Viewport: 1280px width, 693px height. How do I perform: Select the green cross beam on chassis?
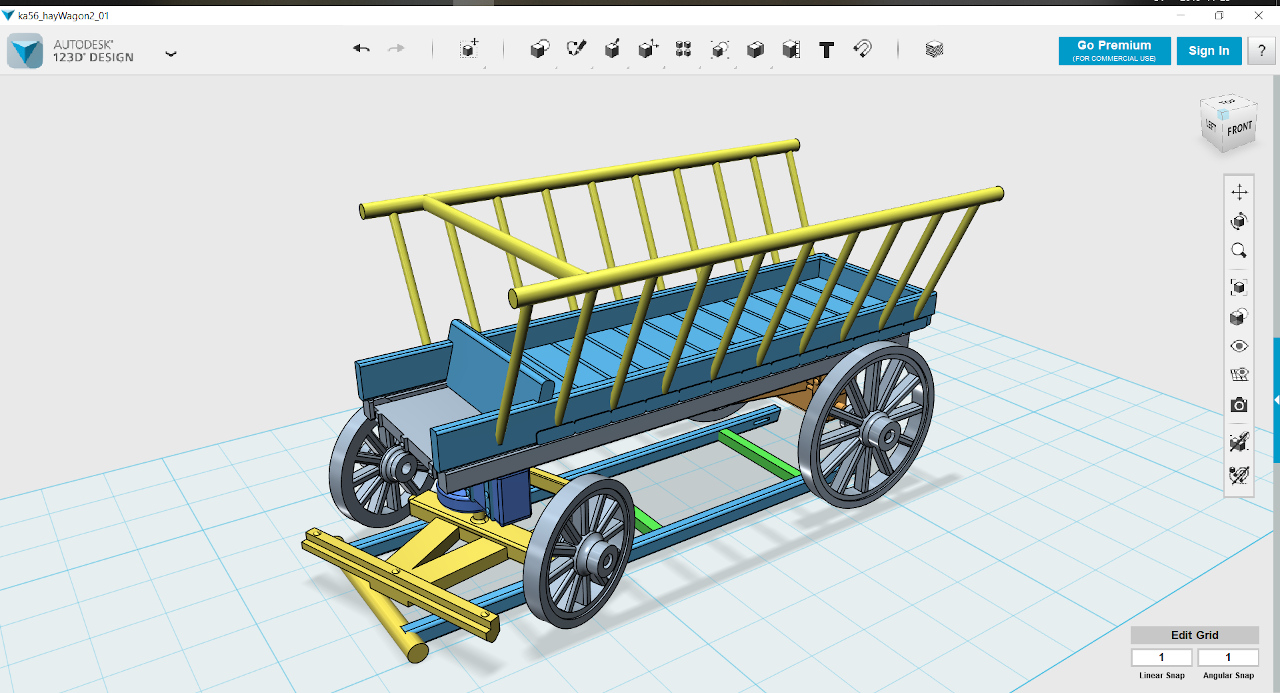(757, 454)
